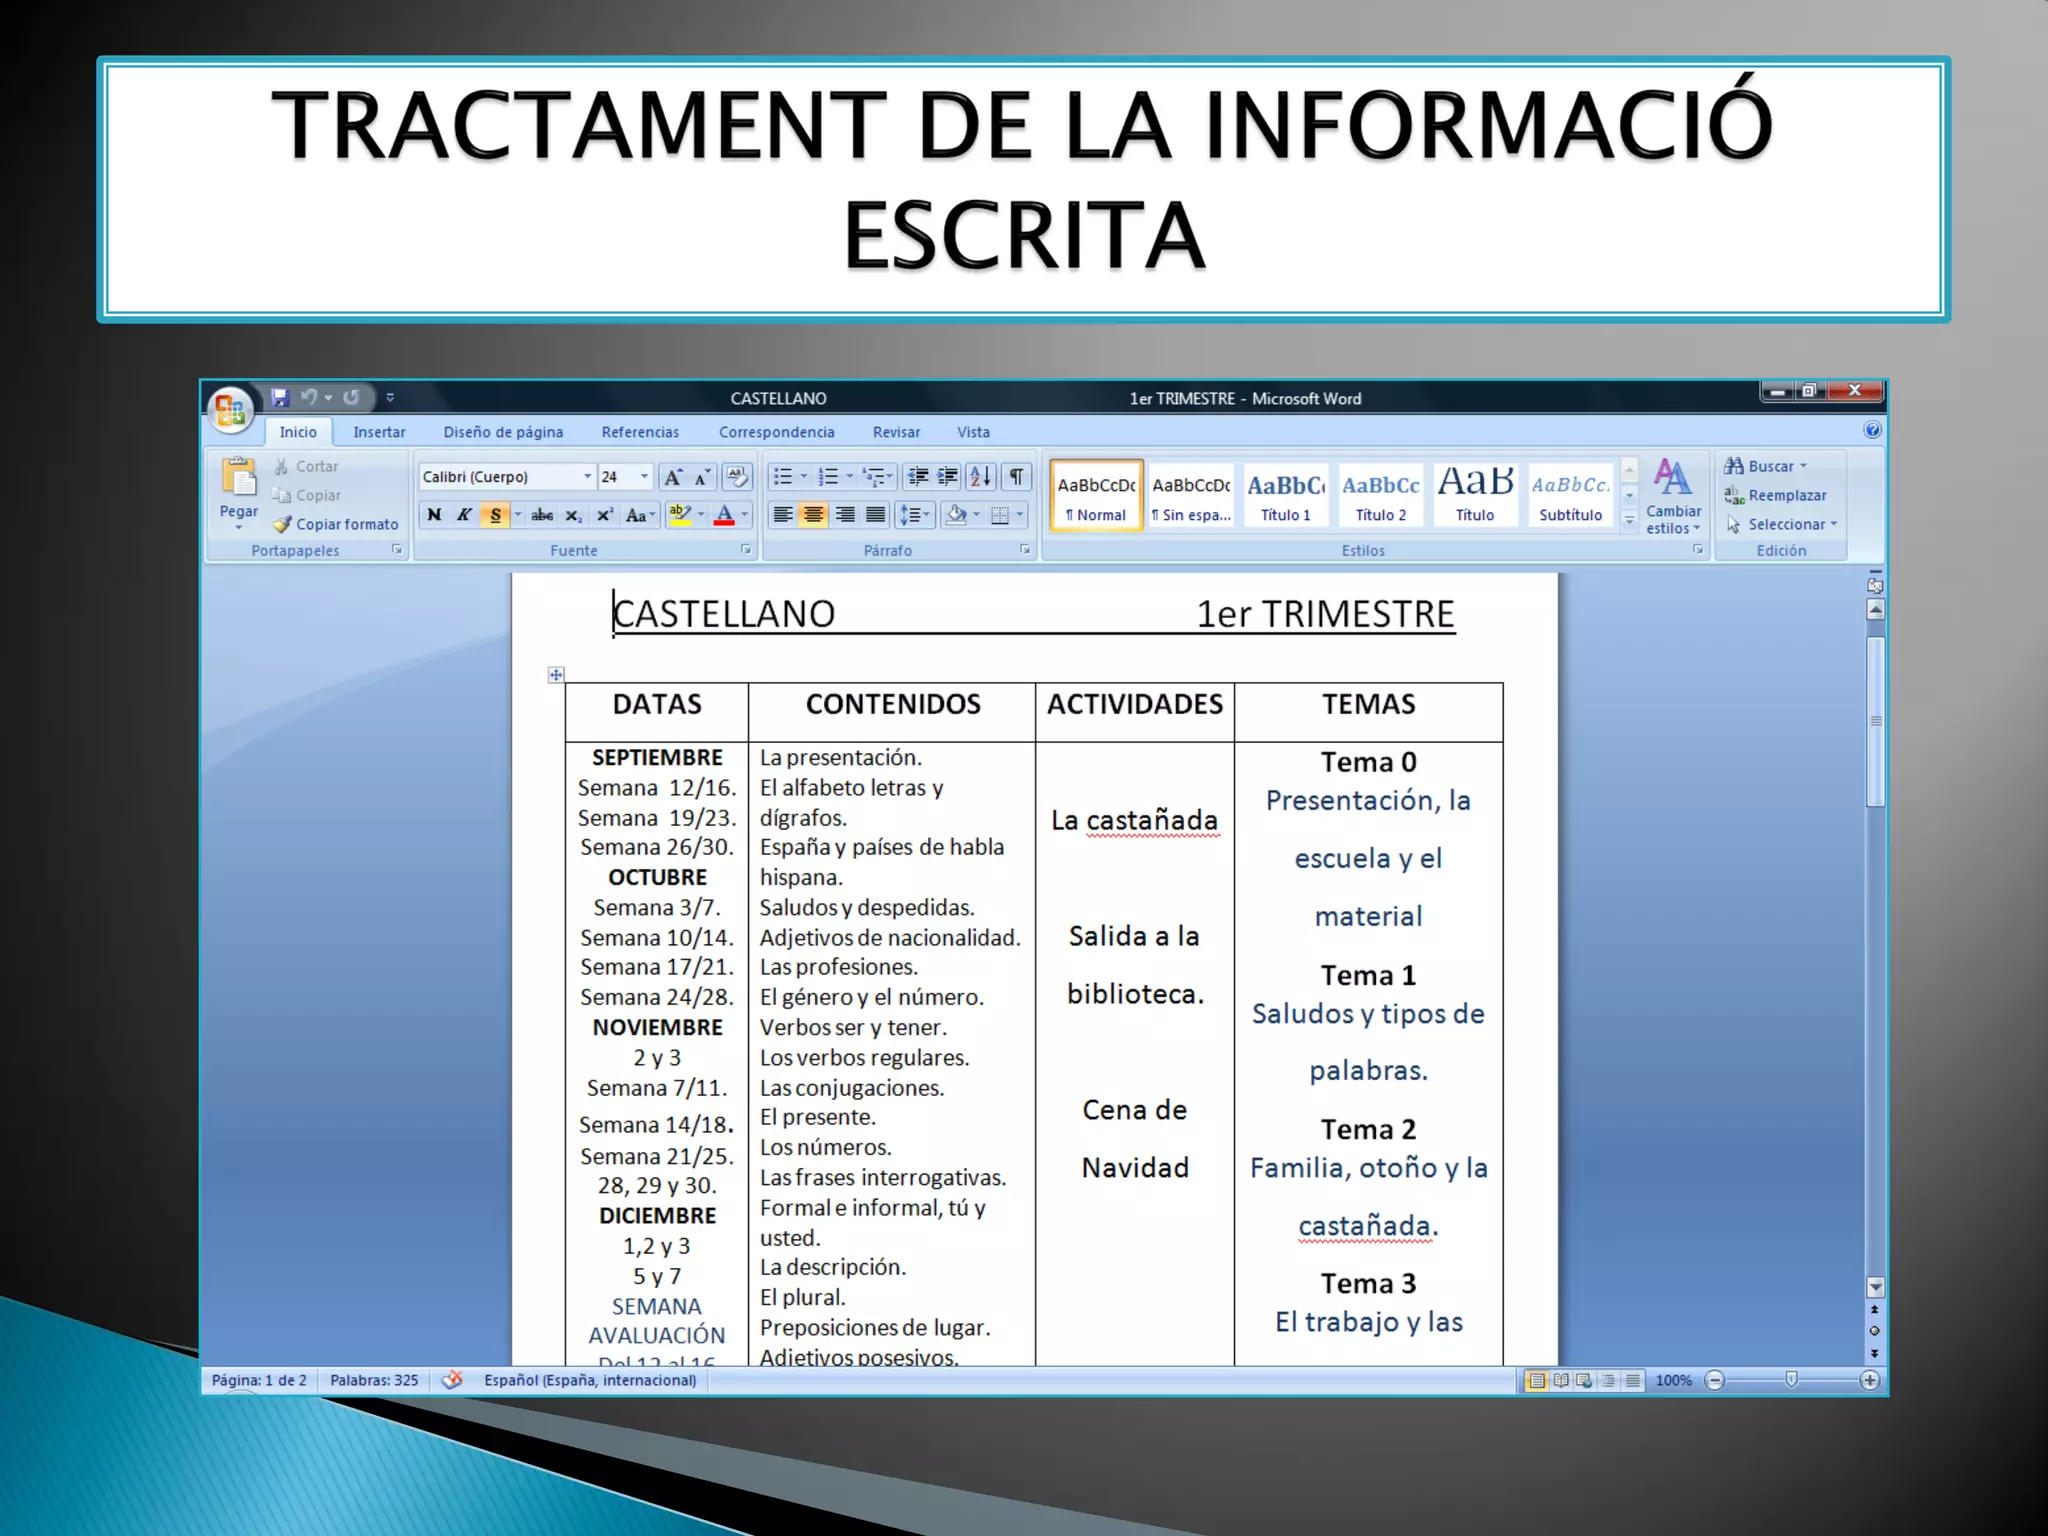2048x1536 pixels.
Task: Click the zoom in plus button
Action: [1869, 1380]
